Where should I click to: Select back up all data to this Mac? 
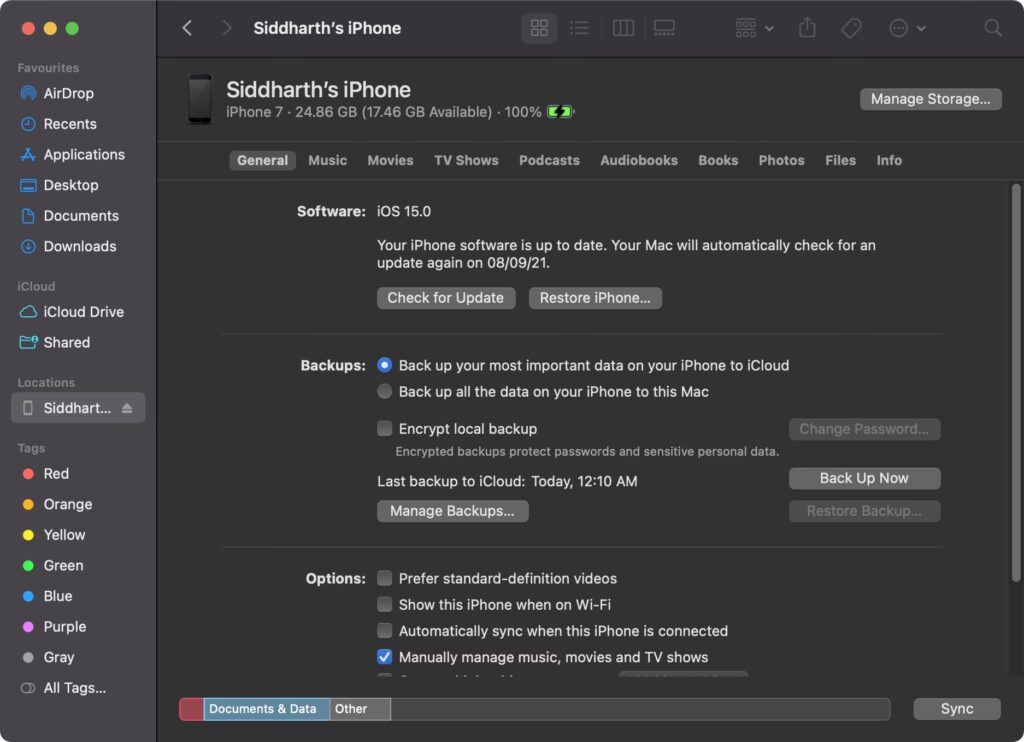385,392
